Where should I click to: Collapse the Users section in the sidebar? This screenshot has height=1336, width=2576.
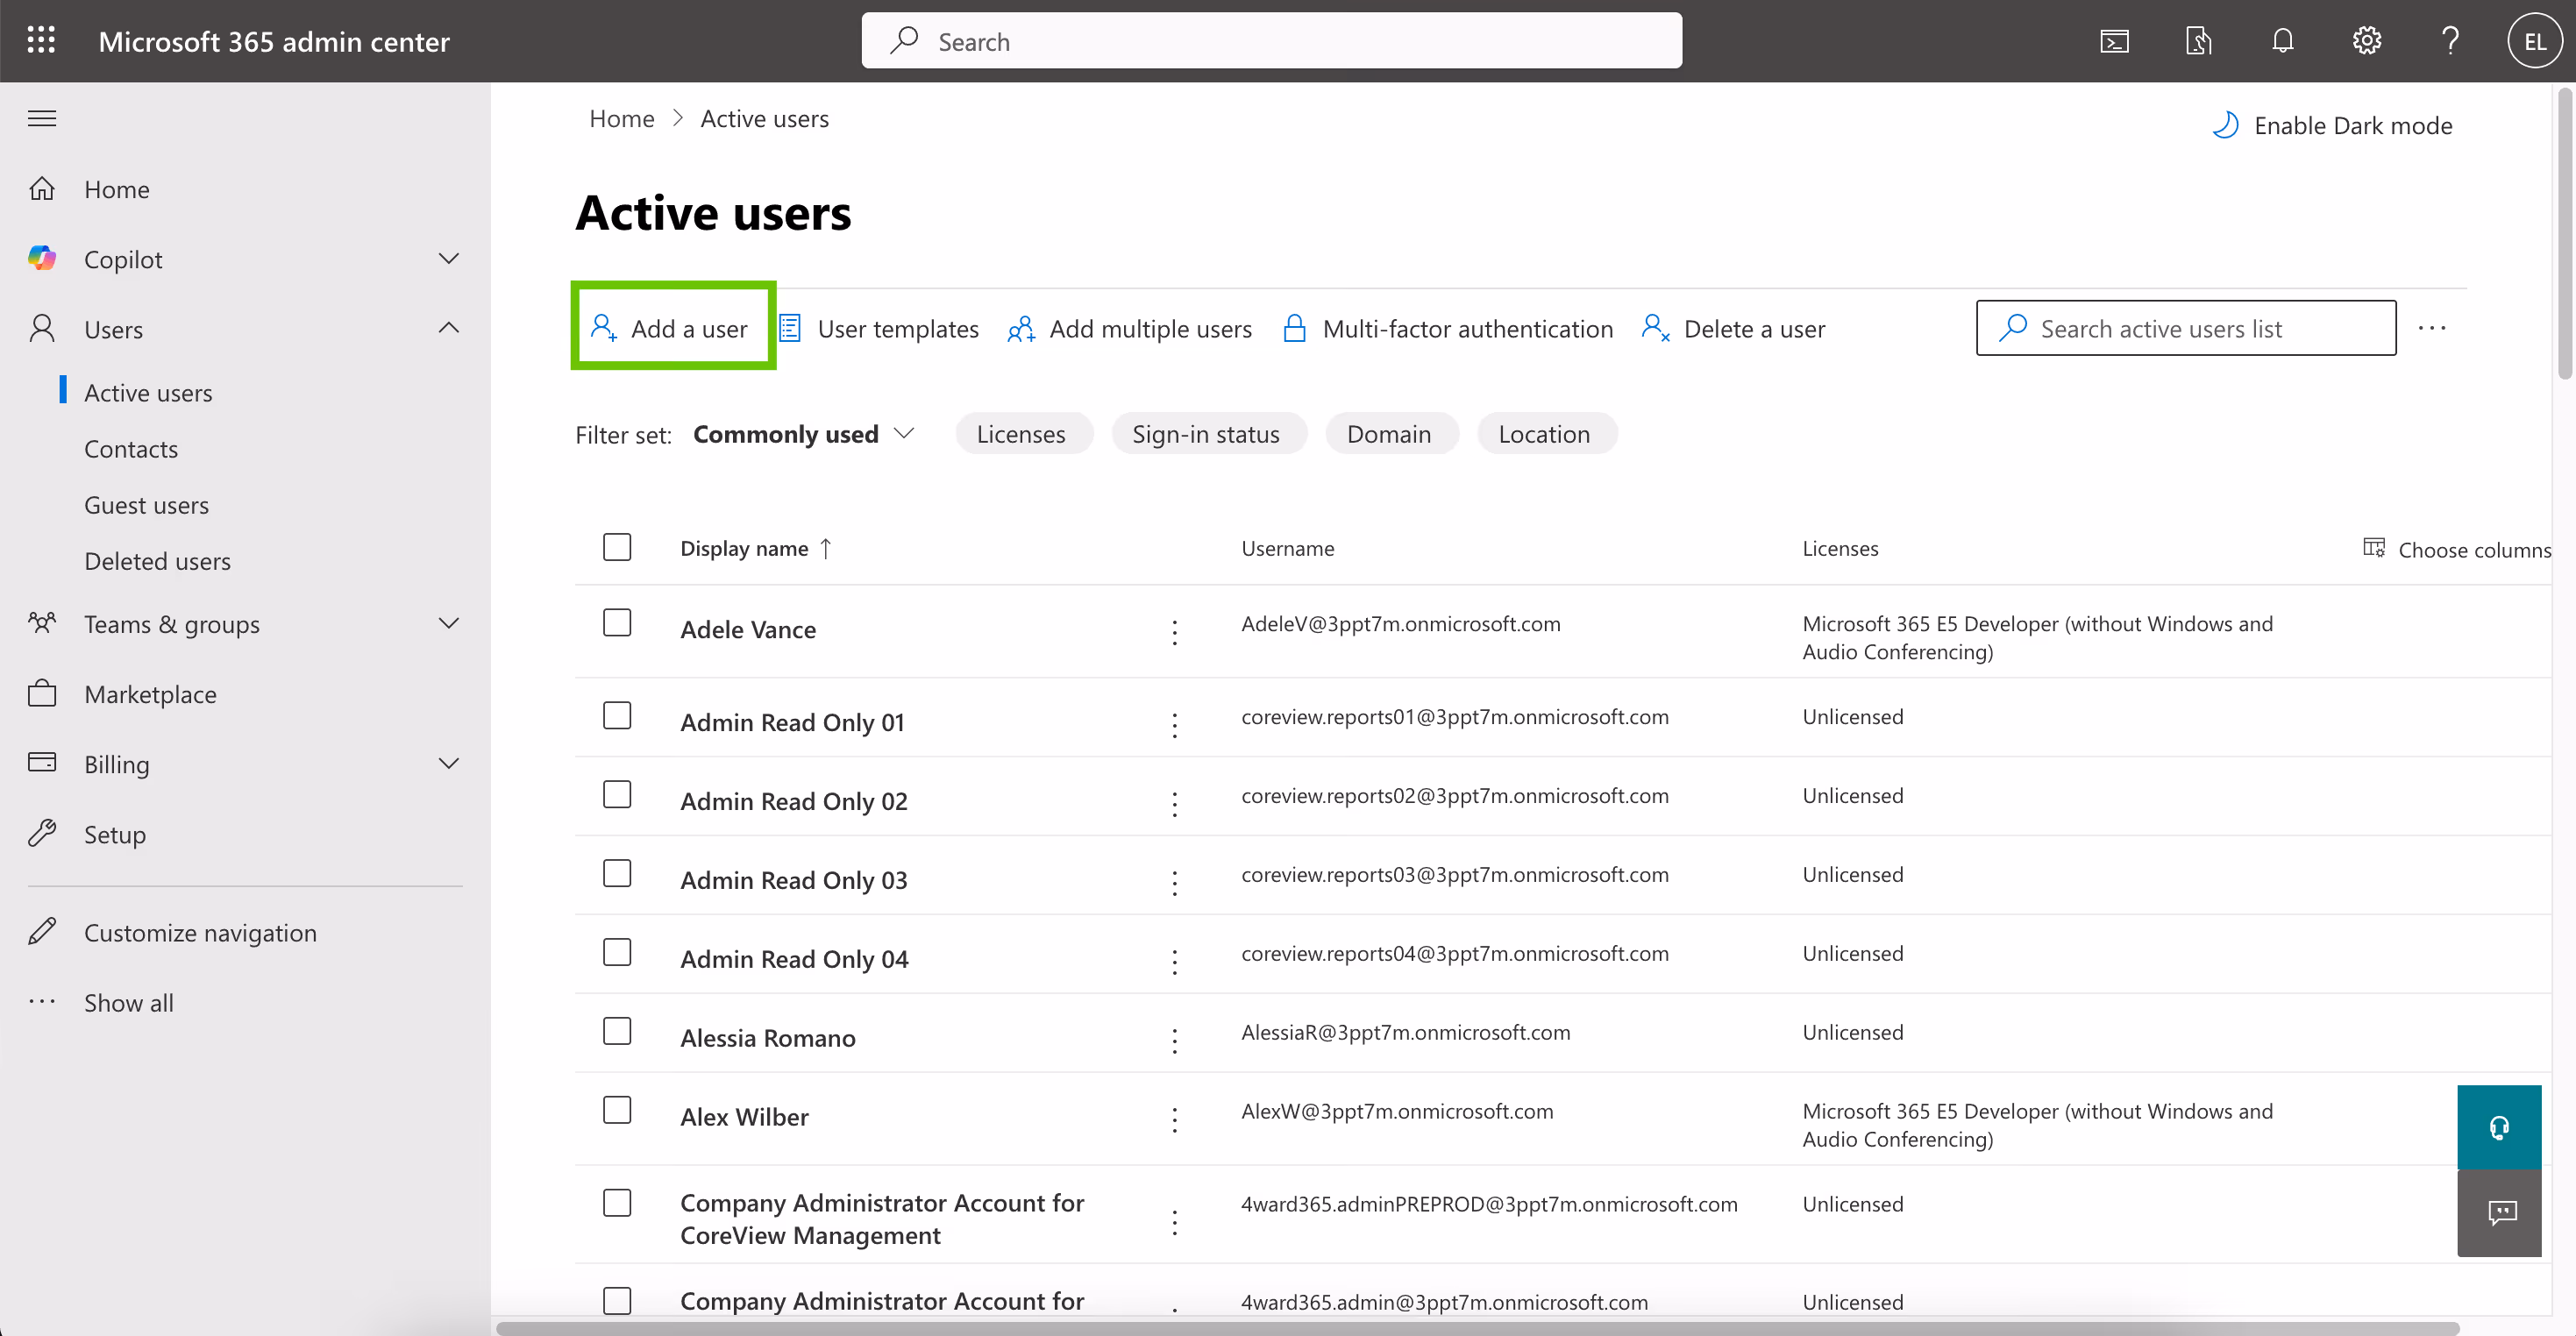click(448, 328)
